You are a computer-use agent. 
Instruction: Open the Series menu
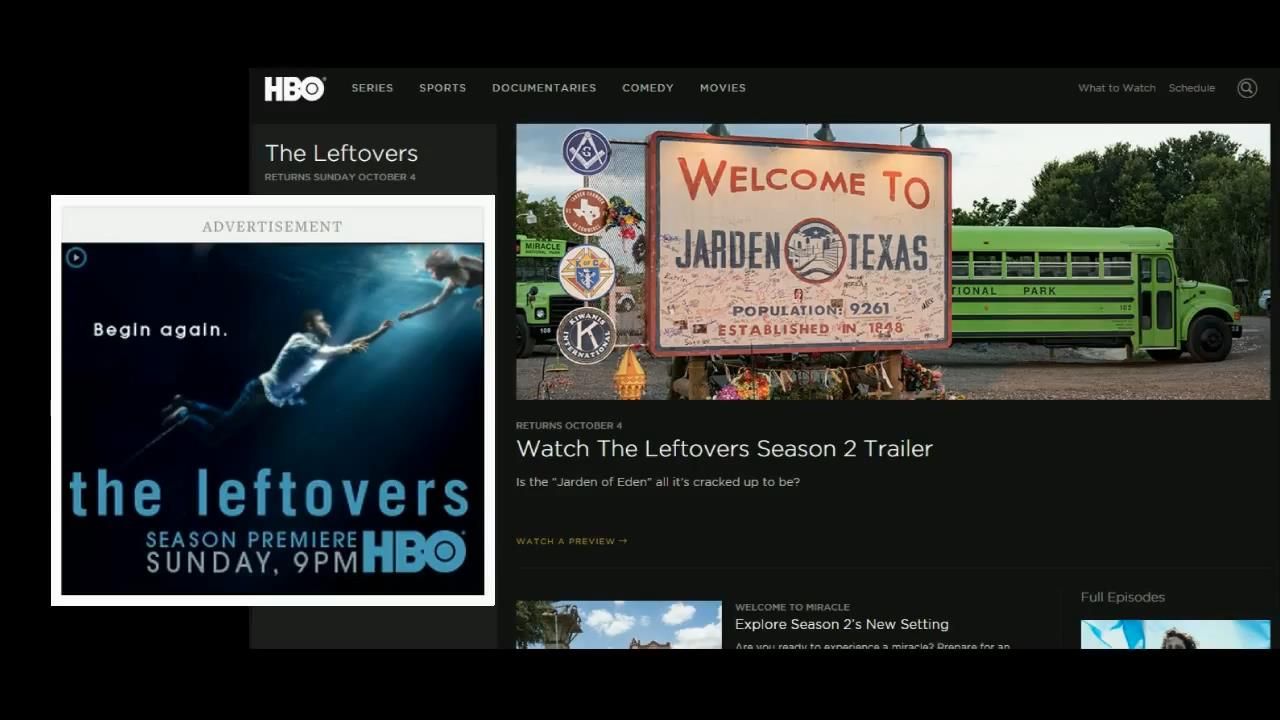[372, 88]
